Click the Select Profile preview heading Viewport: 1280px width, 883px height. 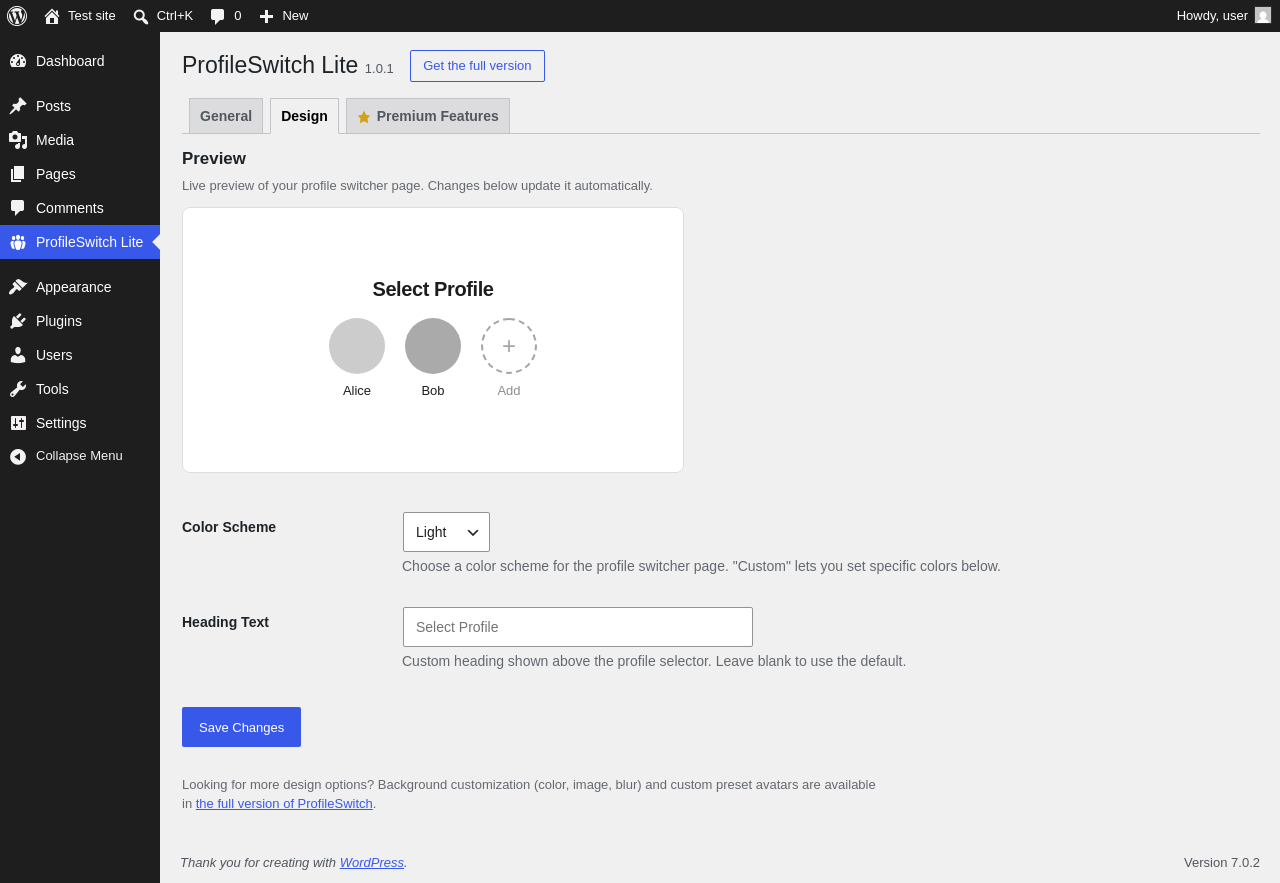click(433, 289)
